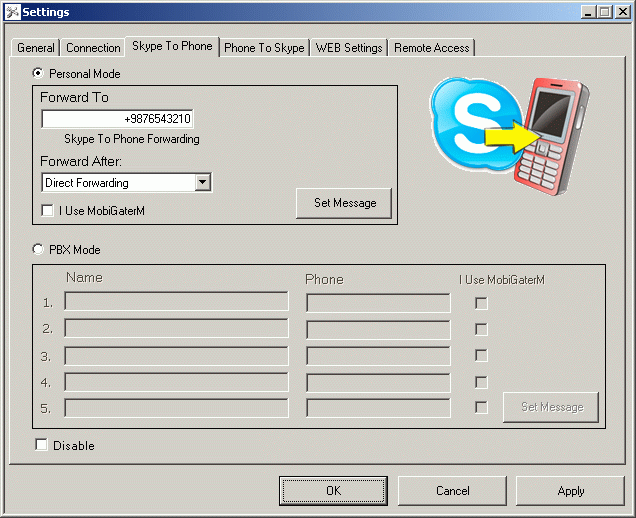Select the PBX Mode radio button
The width and height of the screenshot is (636, 518).
[x=39, y=249]
